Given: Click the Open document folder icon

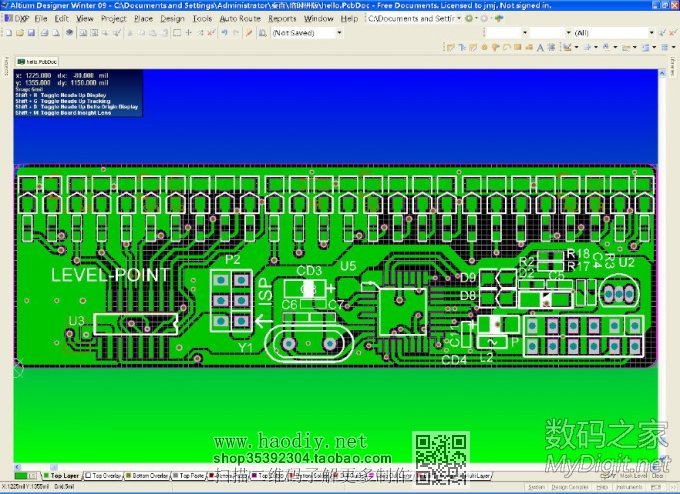Looking at the screenshot, I should coord(19,33).
